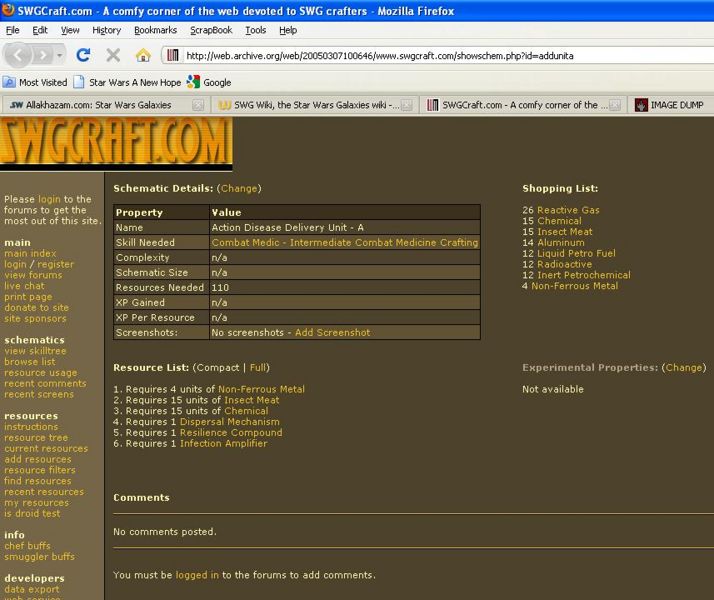
Task: Open the Bookmarks menu
Action: pyautogui.click(x=155, y=30)
